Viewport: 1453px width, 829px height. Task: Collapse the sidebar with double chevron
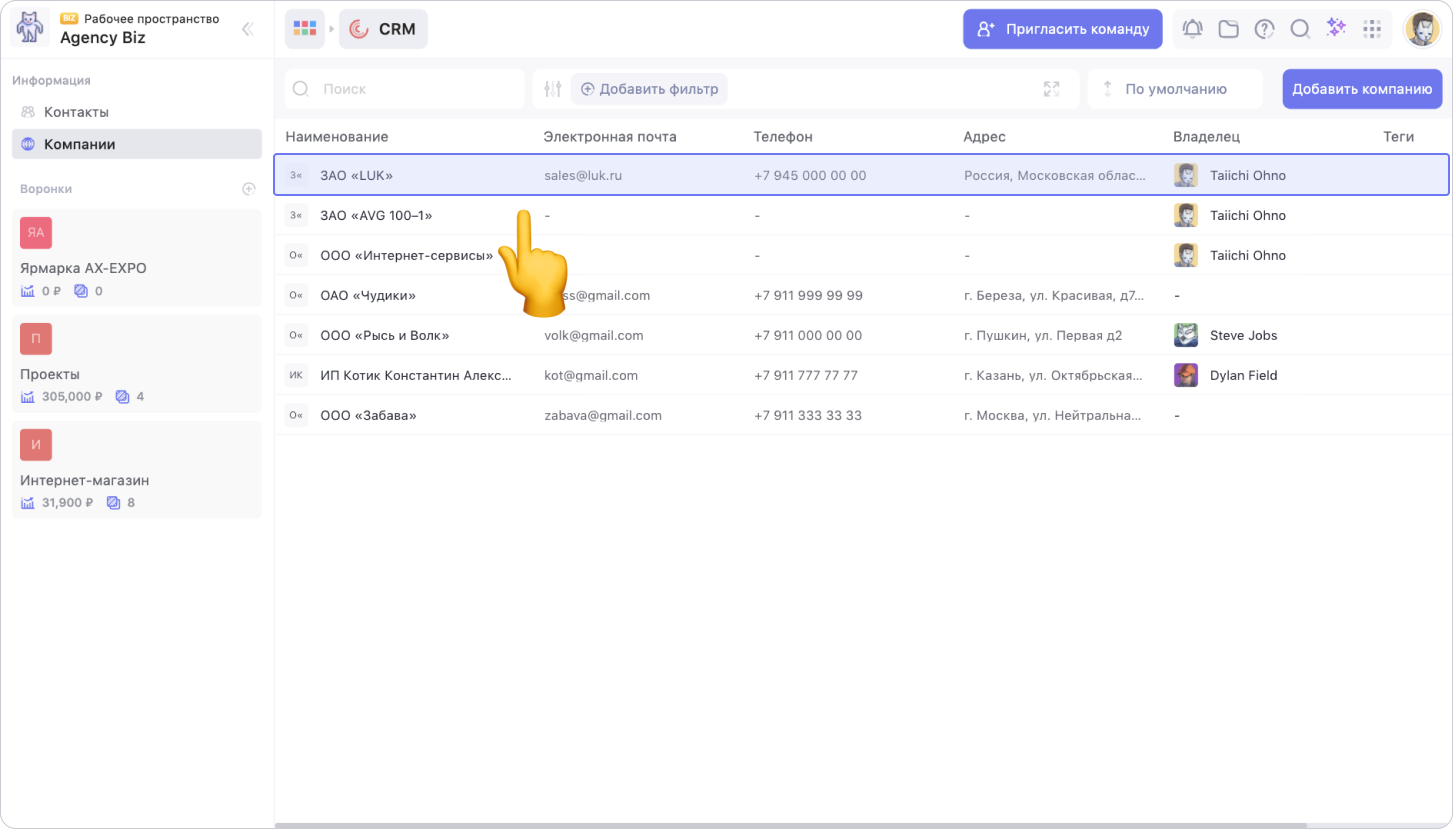pyautogui.click(x=247, y=30)
